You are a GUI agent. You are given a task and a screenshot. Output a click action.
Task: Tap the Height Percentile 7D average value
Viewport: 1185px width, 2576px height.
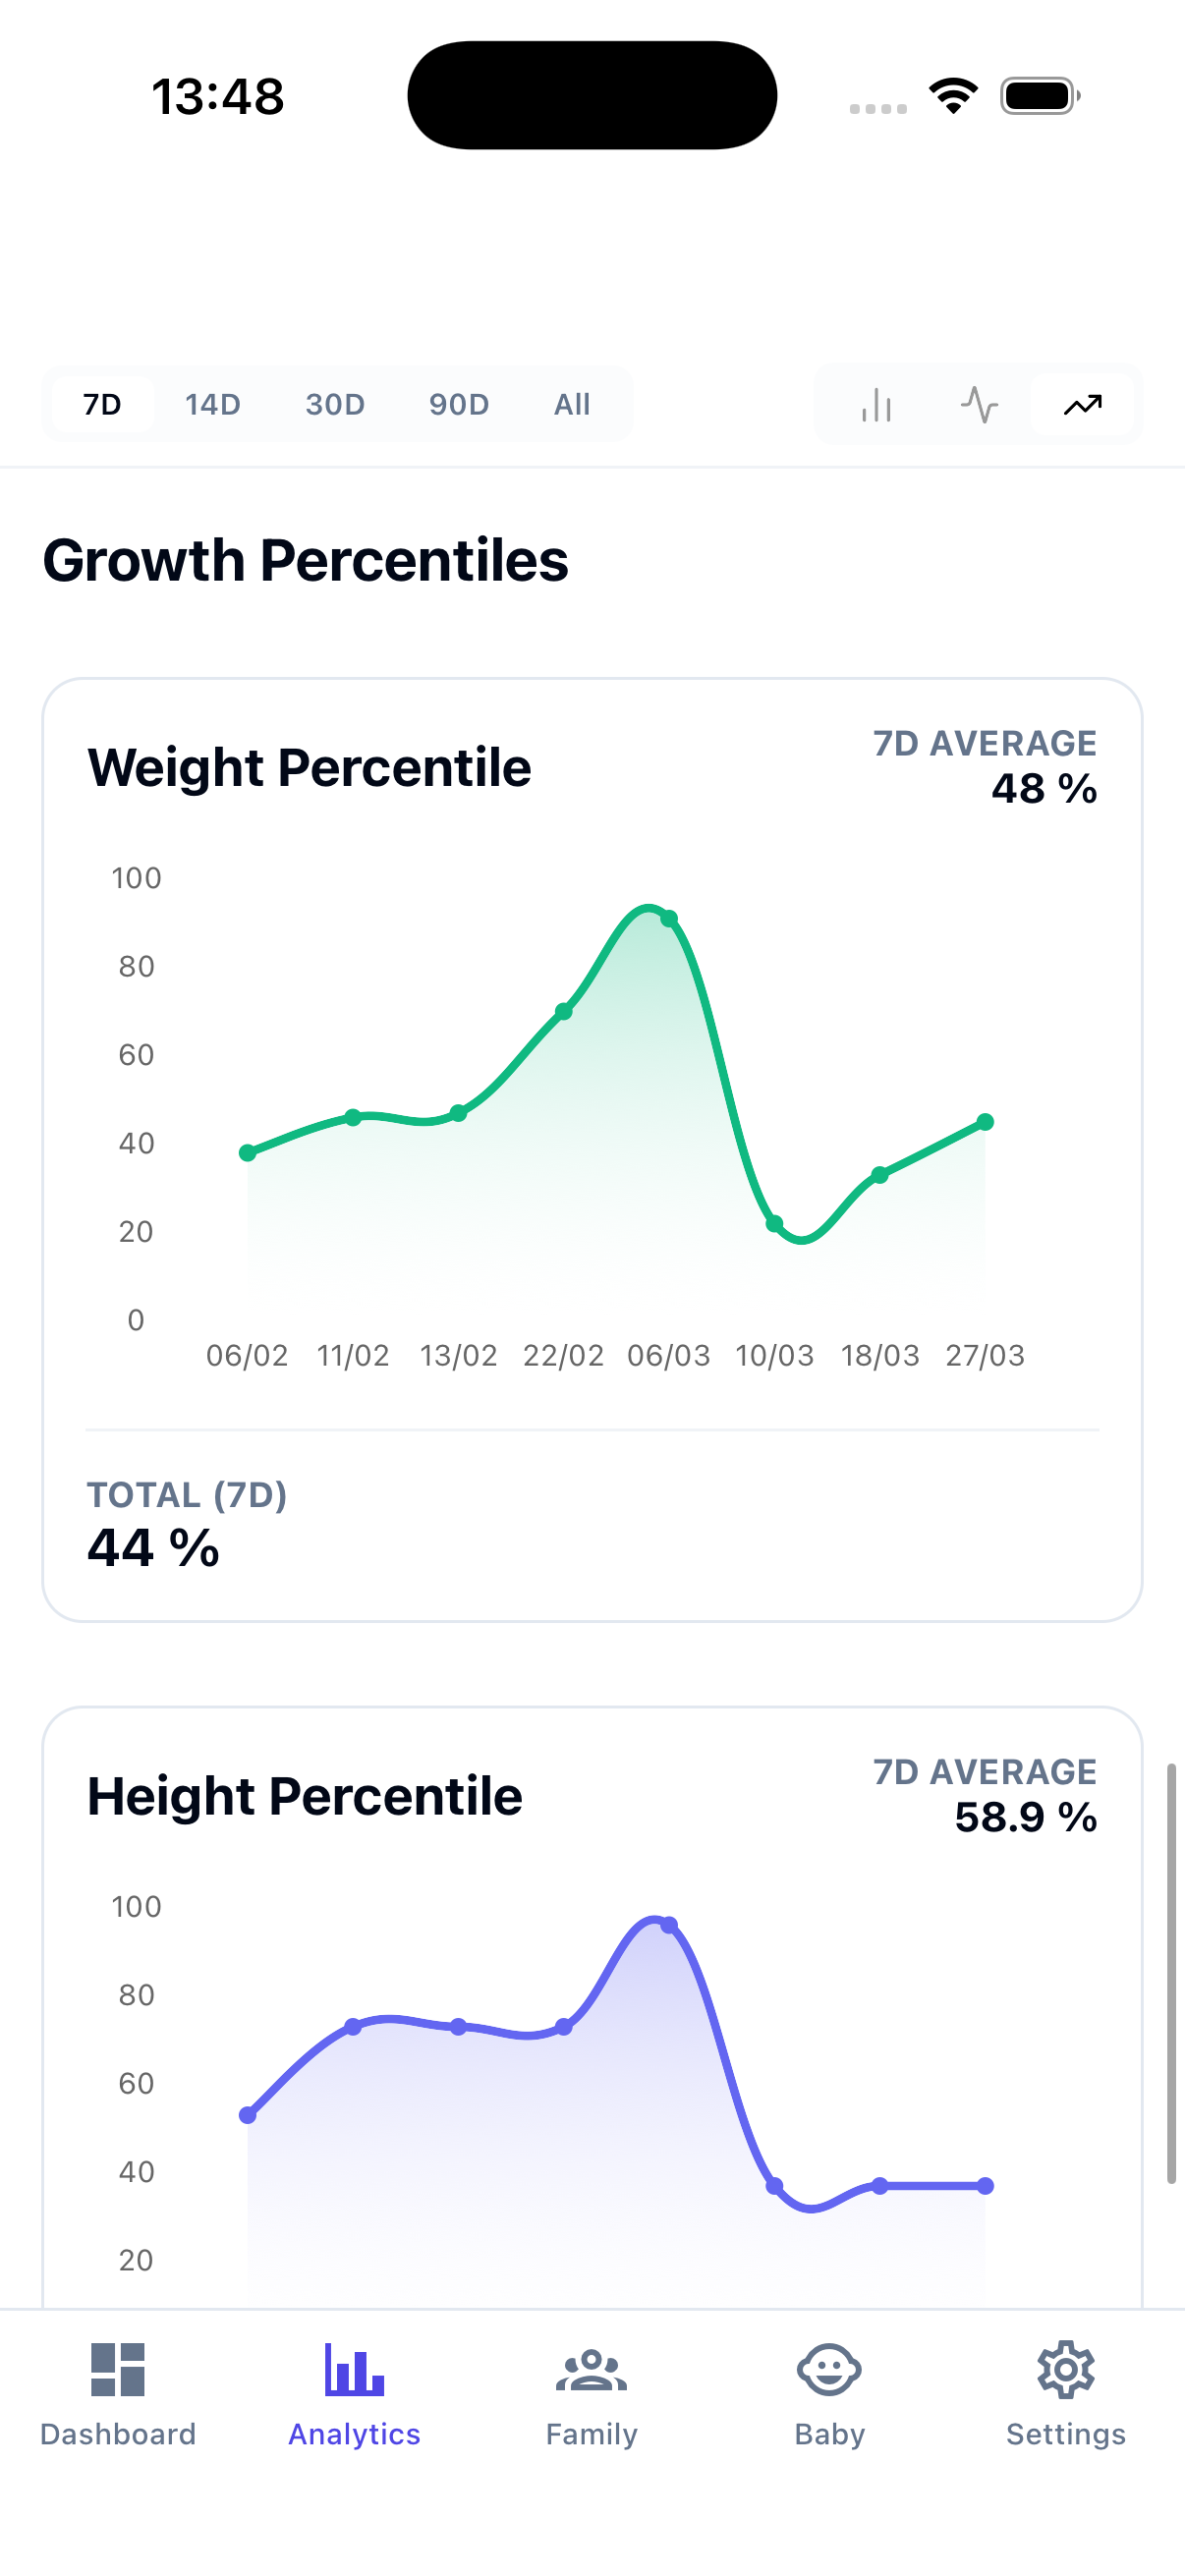(1025, 1817)
